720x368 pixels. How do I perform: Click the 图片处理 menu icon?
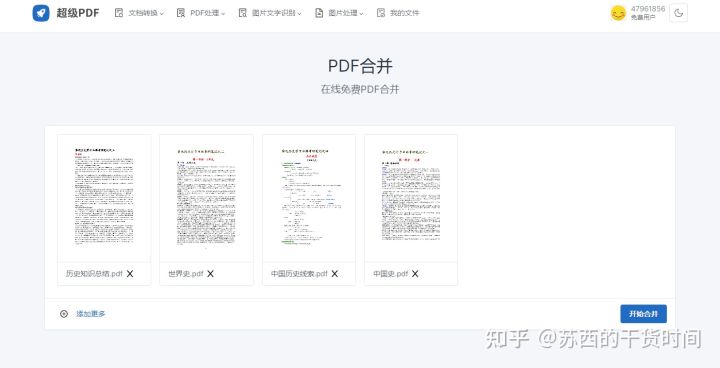(319, 13)
